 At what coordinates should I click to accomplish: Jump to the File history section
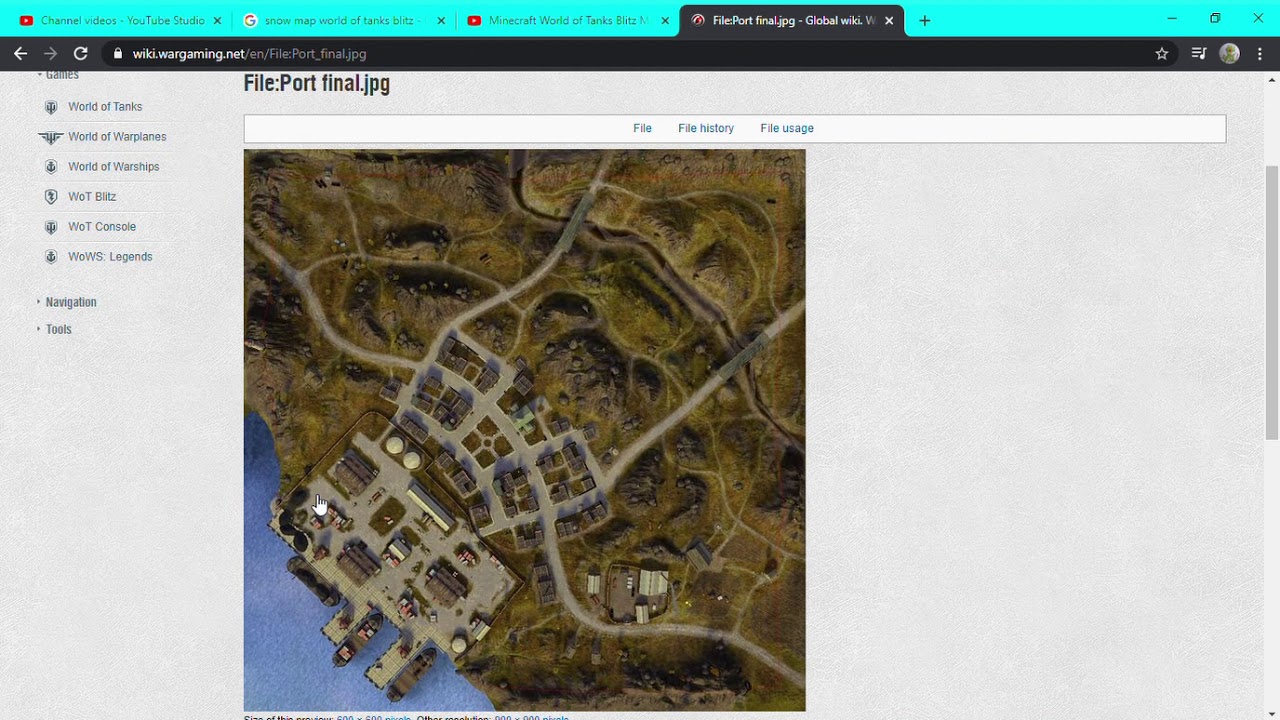(706, 128)
